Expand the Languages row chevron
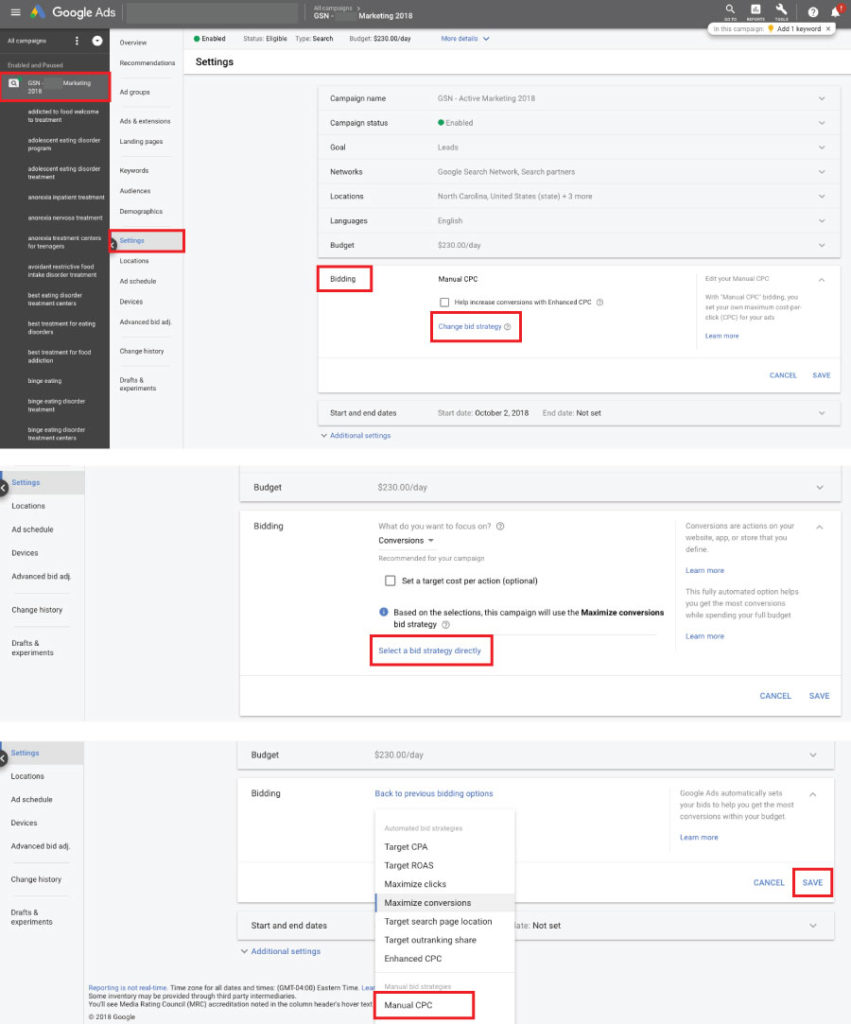851x1024 pixels. (822, 221)
